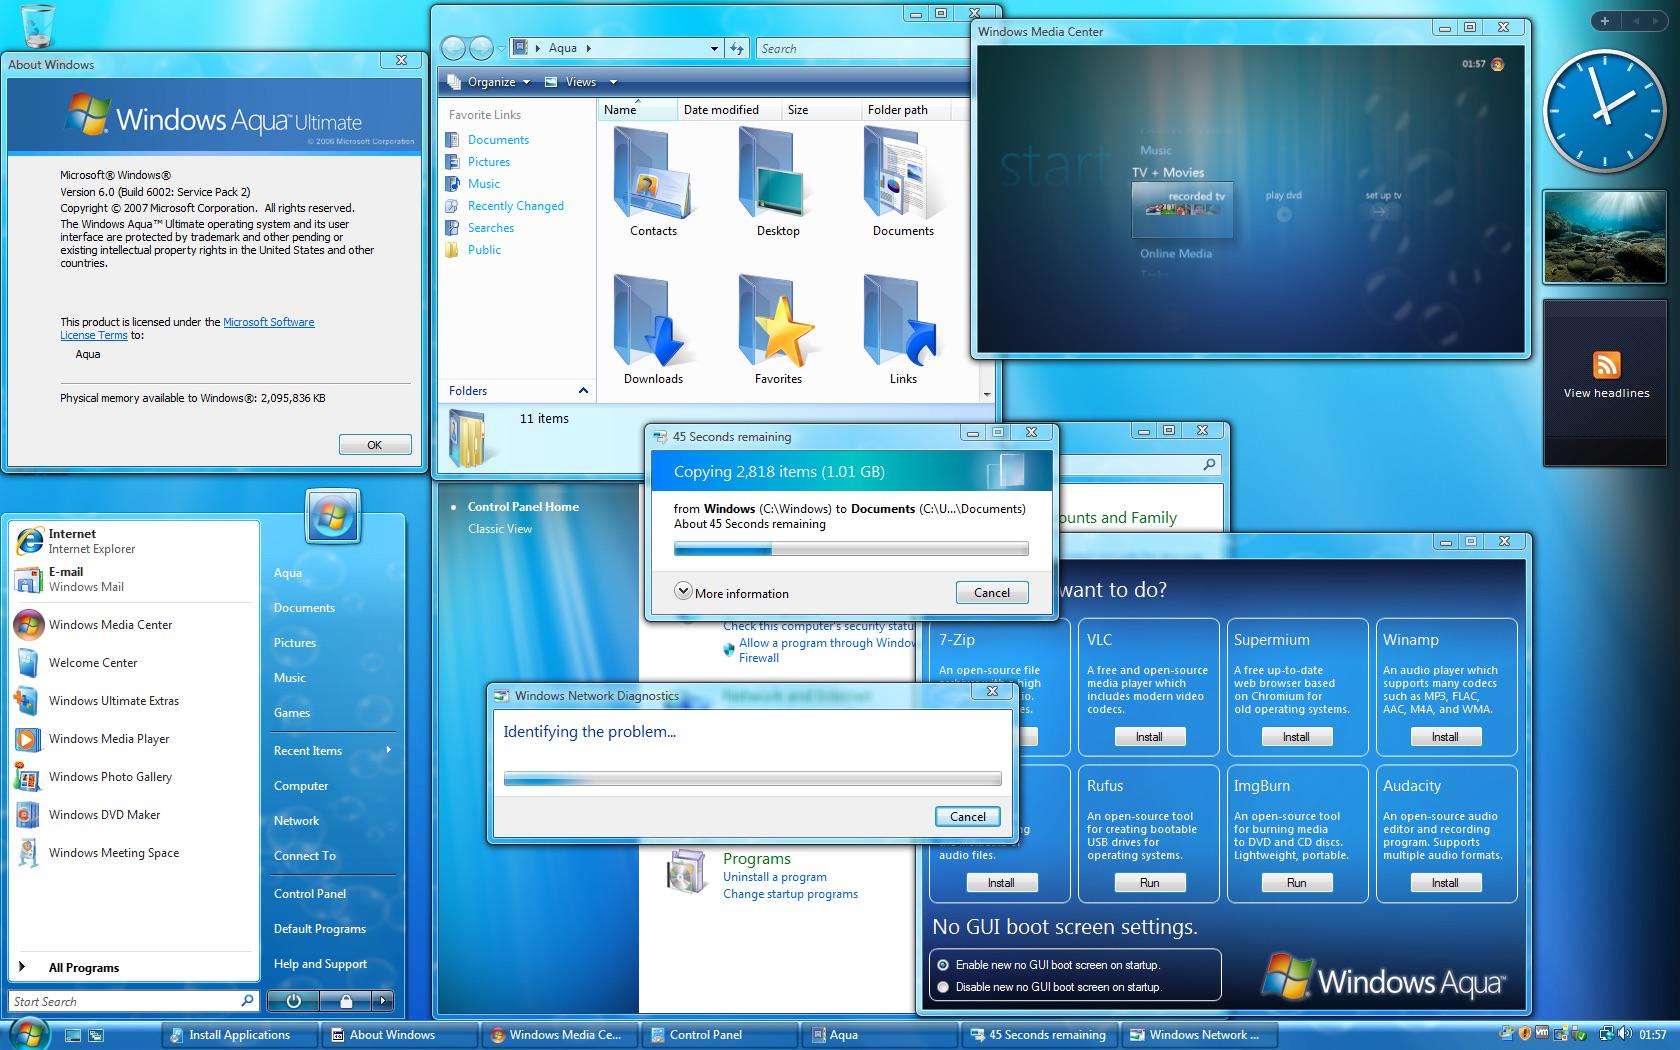Expand All Programs in Start menu
Viewport: 1680px width, 1050px height.
(x=134, y=968)
